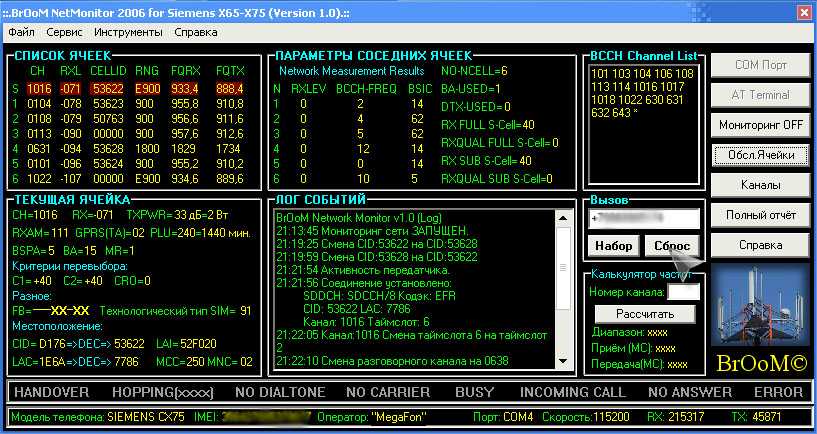Click the event log scrollbar up arrow
Image resolution: width=817 pixels, height=434 pixels.
click(x=563, y=218)
